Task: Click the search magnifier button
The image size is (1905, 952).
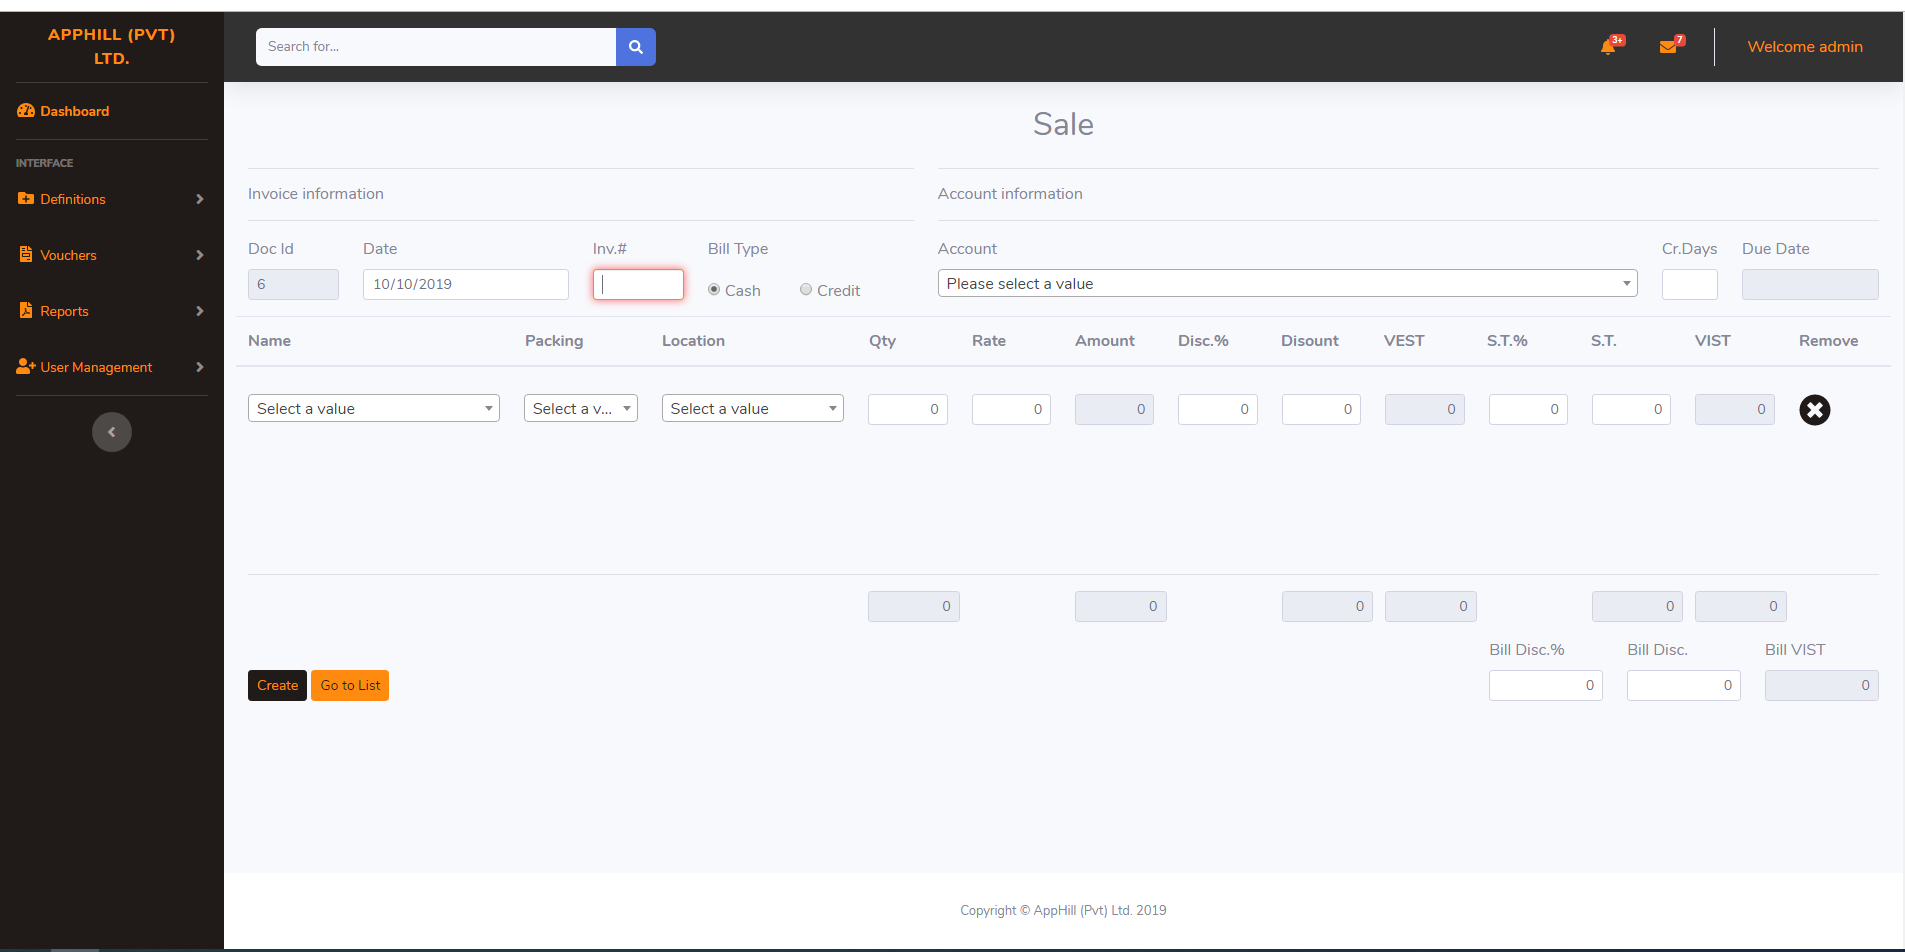Action: (635, 47)
